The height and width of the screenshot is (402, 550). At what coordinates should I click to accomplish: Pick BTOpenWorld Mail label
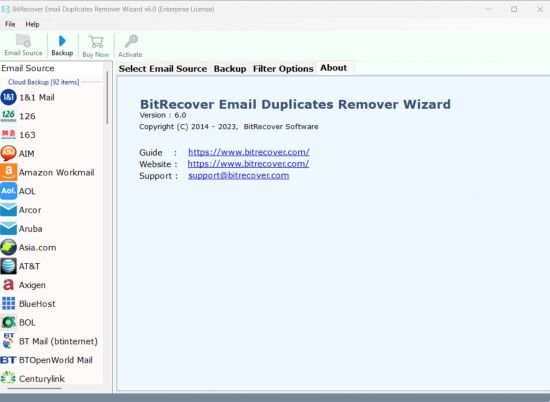56,360
